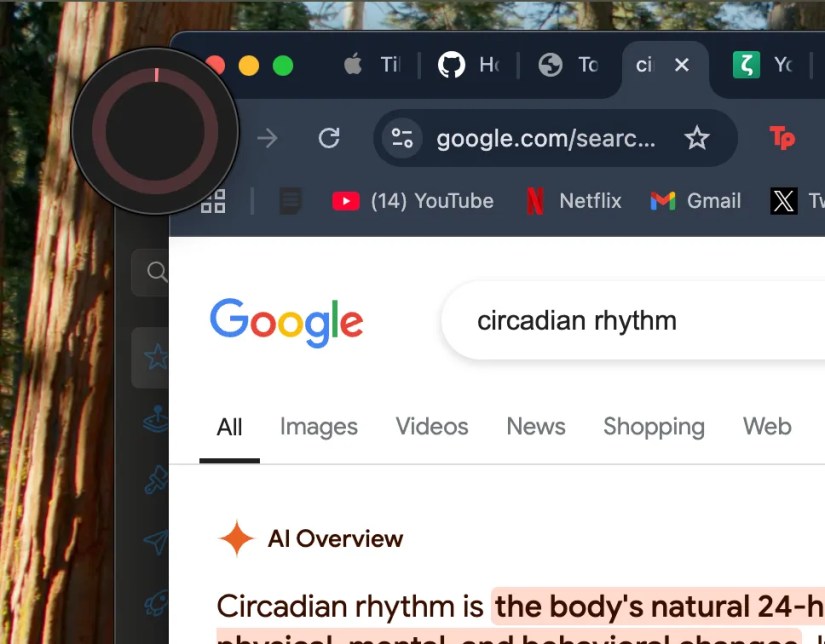The image size is (825, 644).
Task: Close the active circadian search tab
Action: [682, 65]
